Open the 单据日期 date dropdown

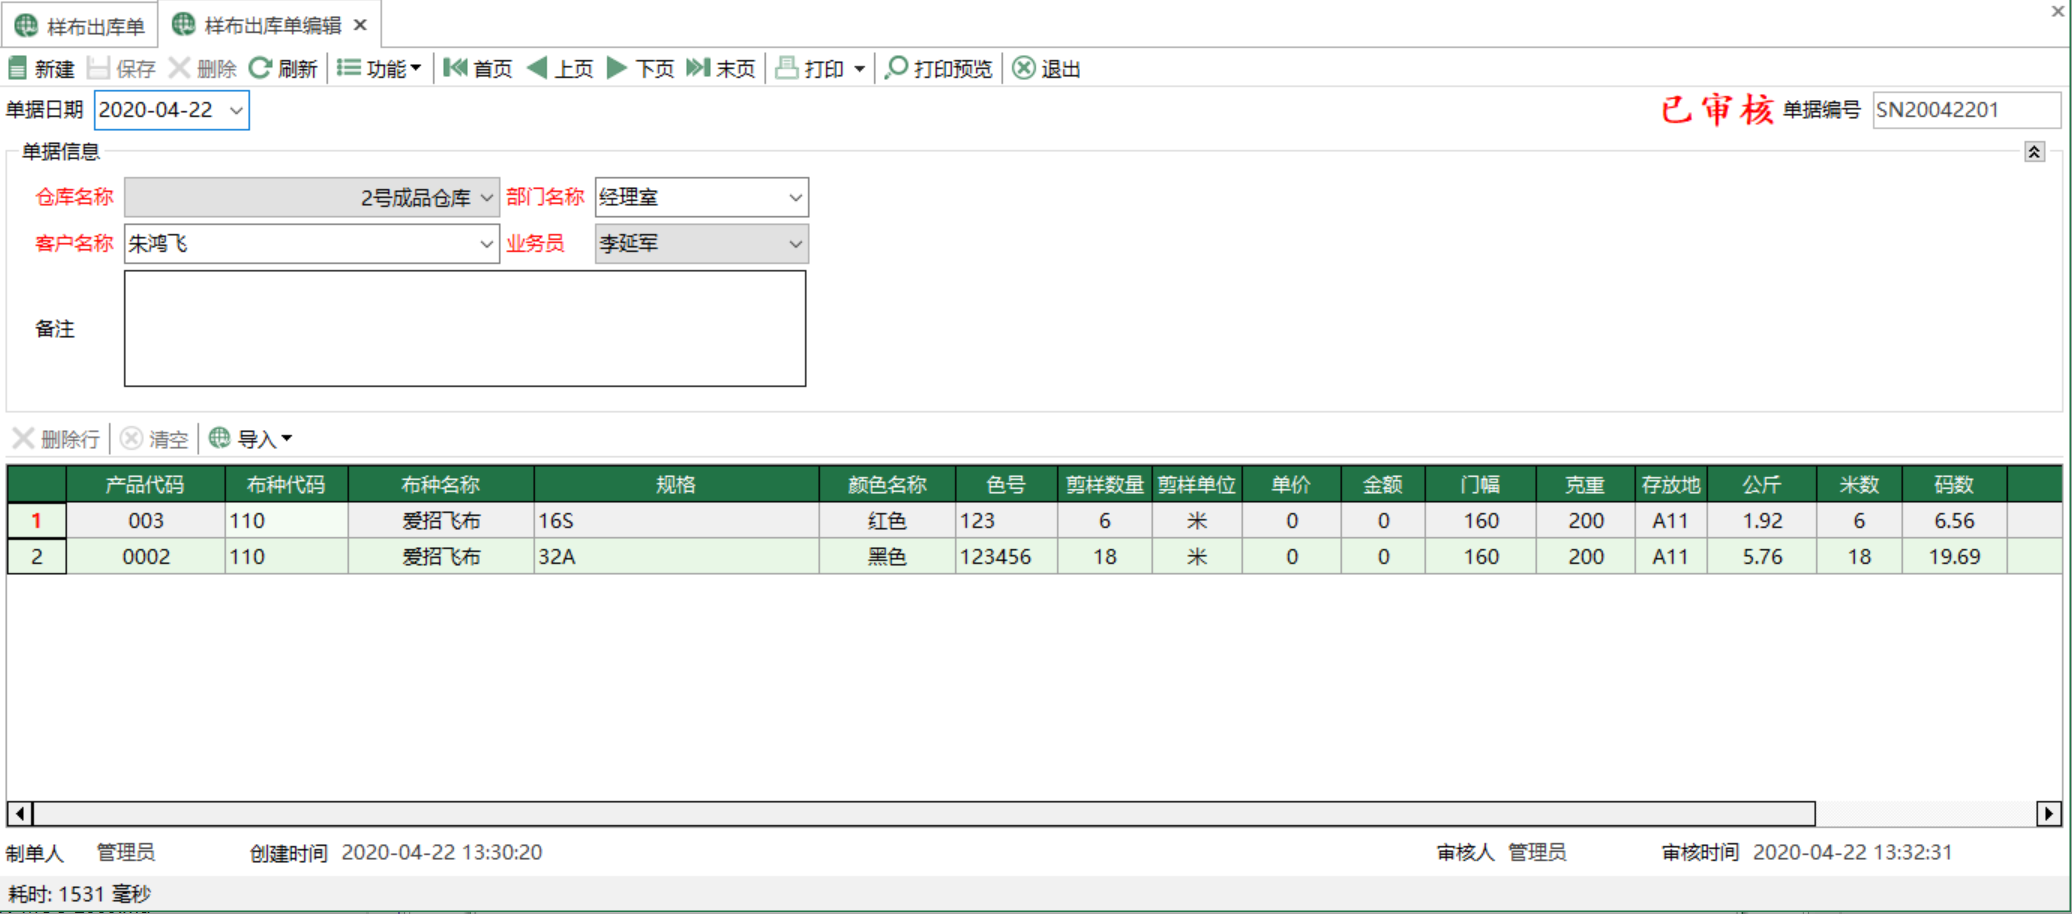tap(236, 110)
